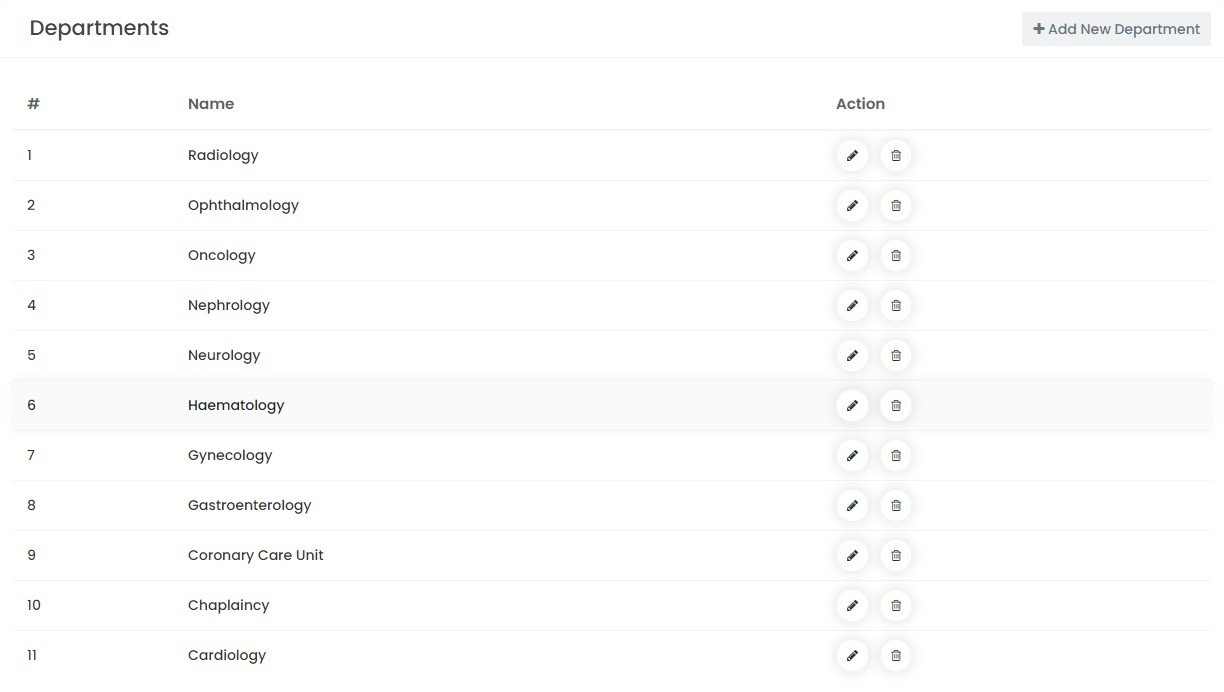This screenshot has height=692, width=1224.
Task: Click the Oncology department name
Action: [x=222, y=255]
